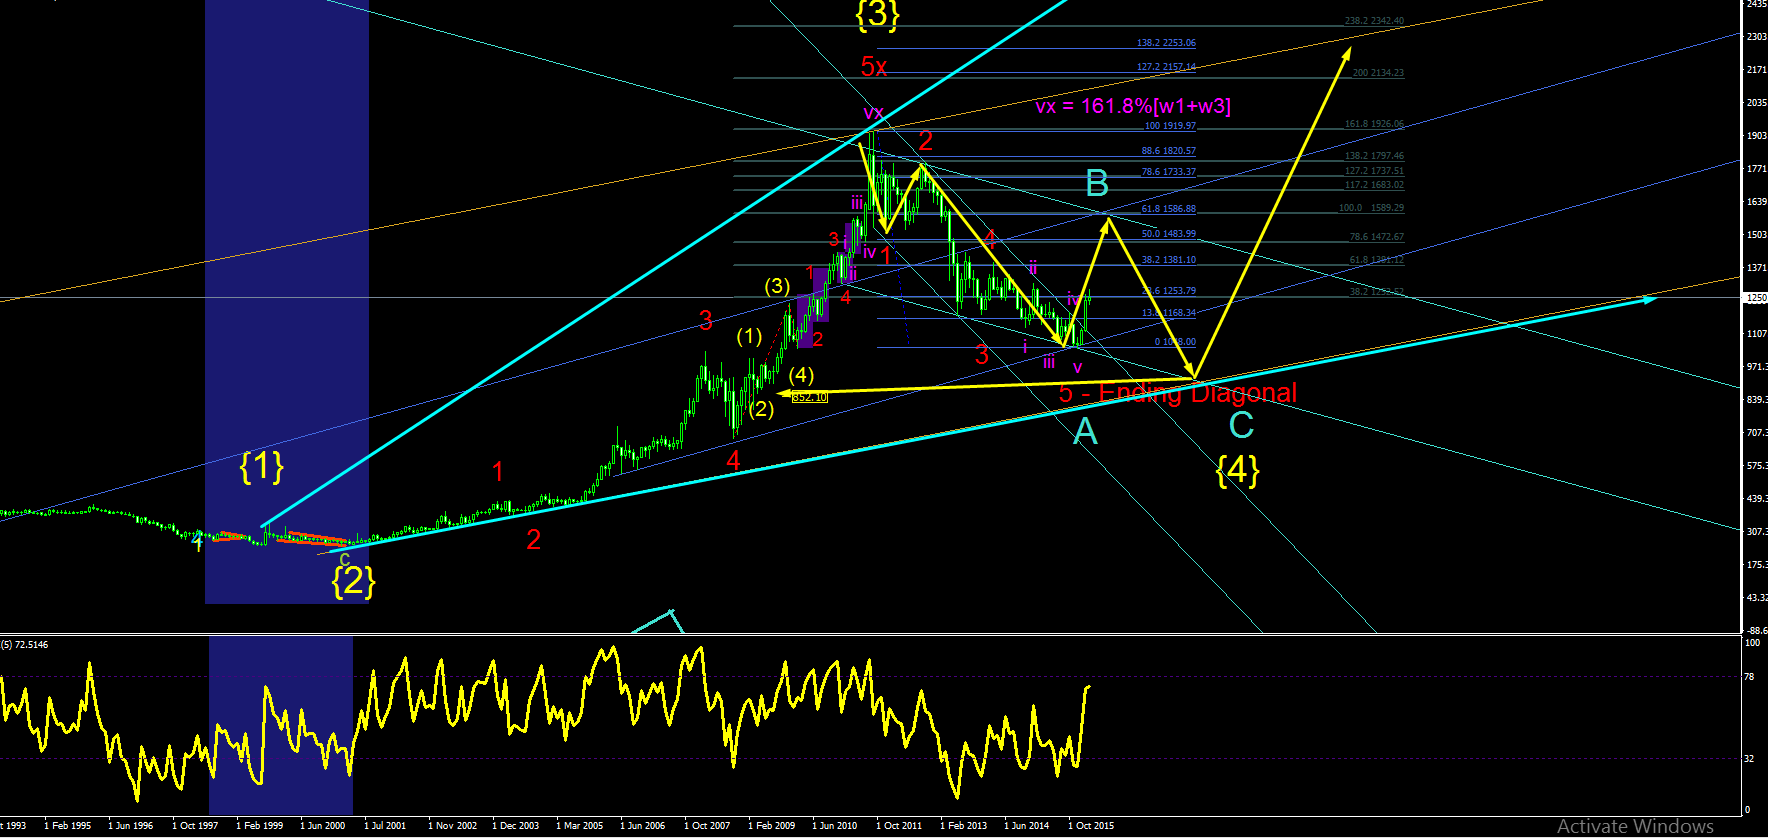Click Fibonacci extension '127.2 1737.51'

[1374, 171]
